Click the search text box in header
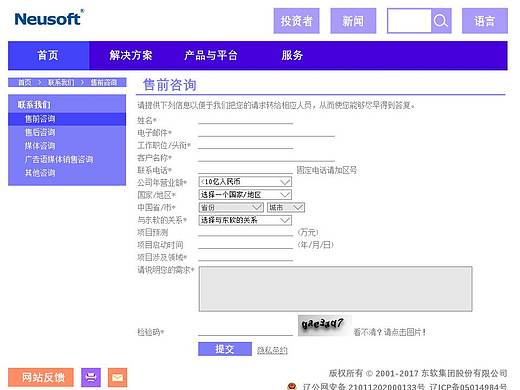Image resolution: width=520 pixels, height=390 pixels. point(410,21)
